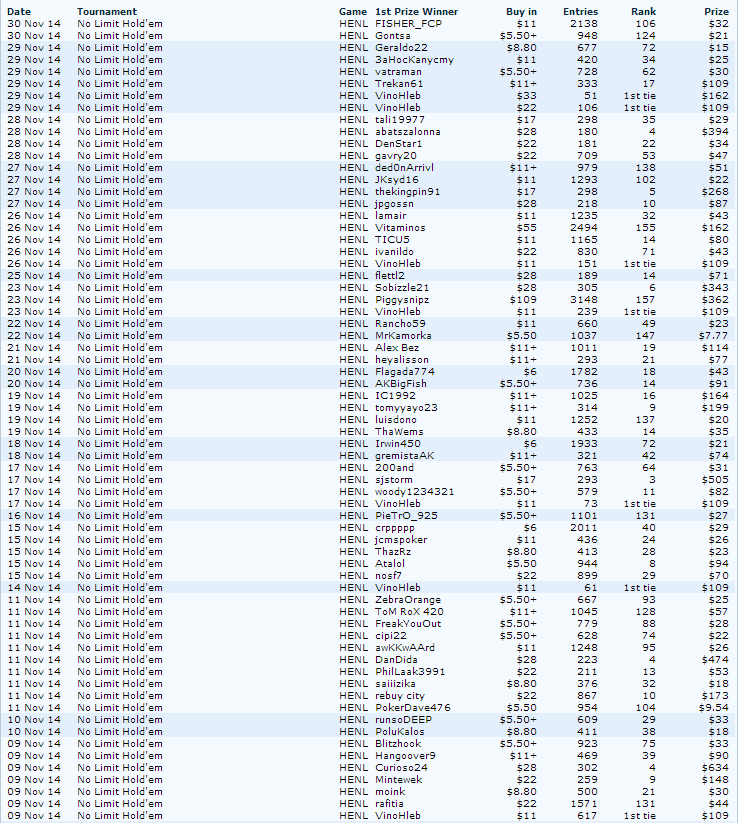Select winner name PokerDave476
This screenshot has width=747, height=823.
tap(413, 708)
